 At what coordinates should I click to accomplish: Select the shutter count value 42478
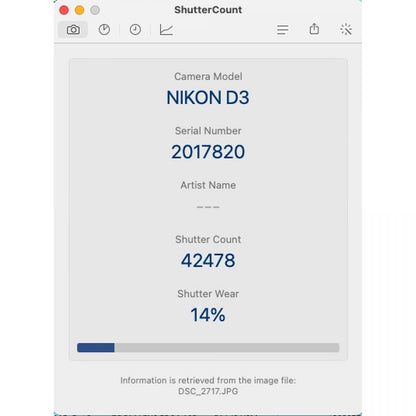pos(208,260)
